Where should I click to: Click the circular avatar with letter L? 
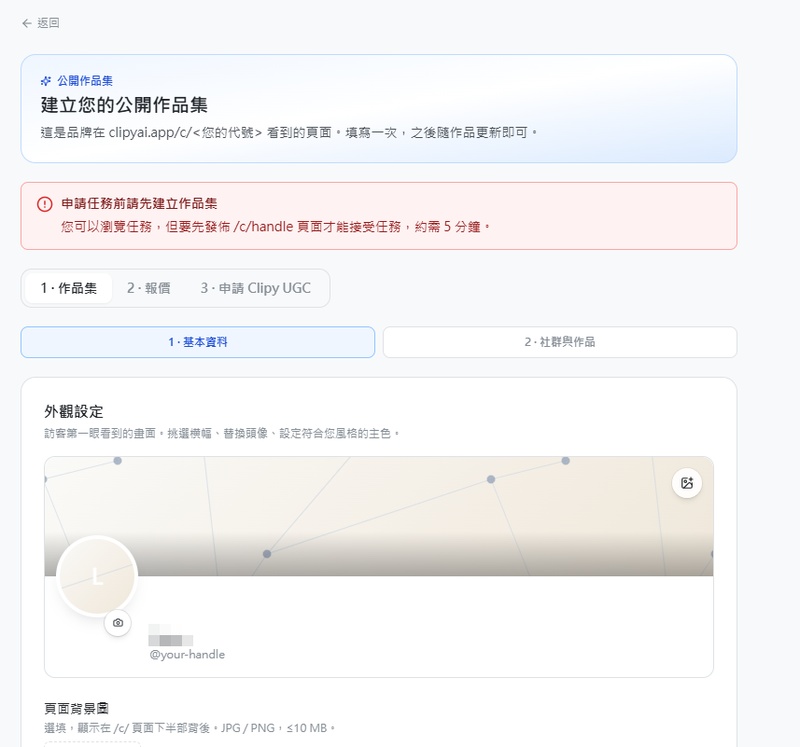tap(97, 577)
